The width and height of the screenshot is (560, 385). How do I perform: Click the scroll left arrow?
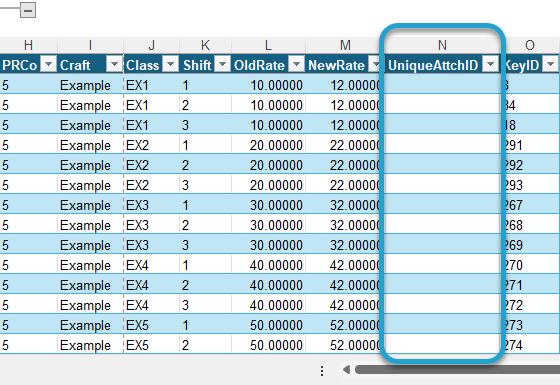point(346,369)
